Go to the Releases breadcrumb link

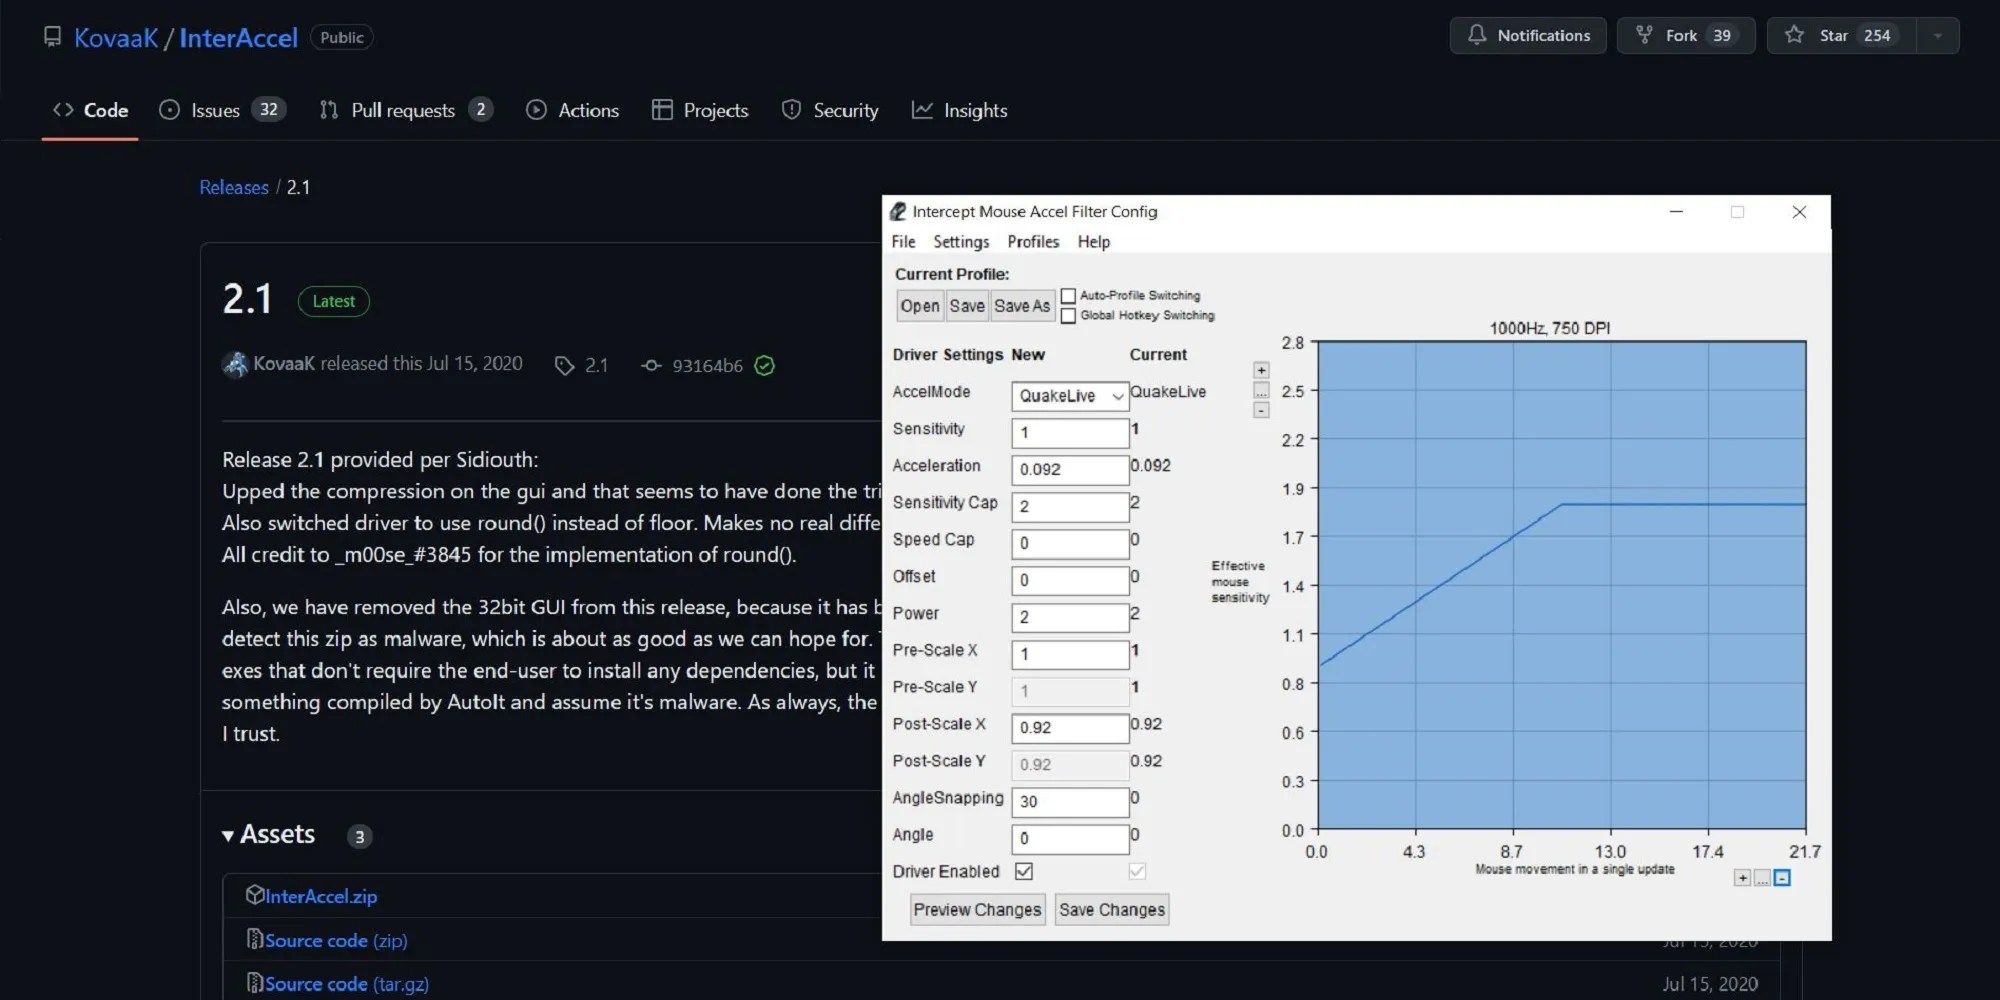point(234,187)
